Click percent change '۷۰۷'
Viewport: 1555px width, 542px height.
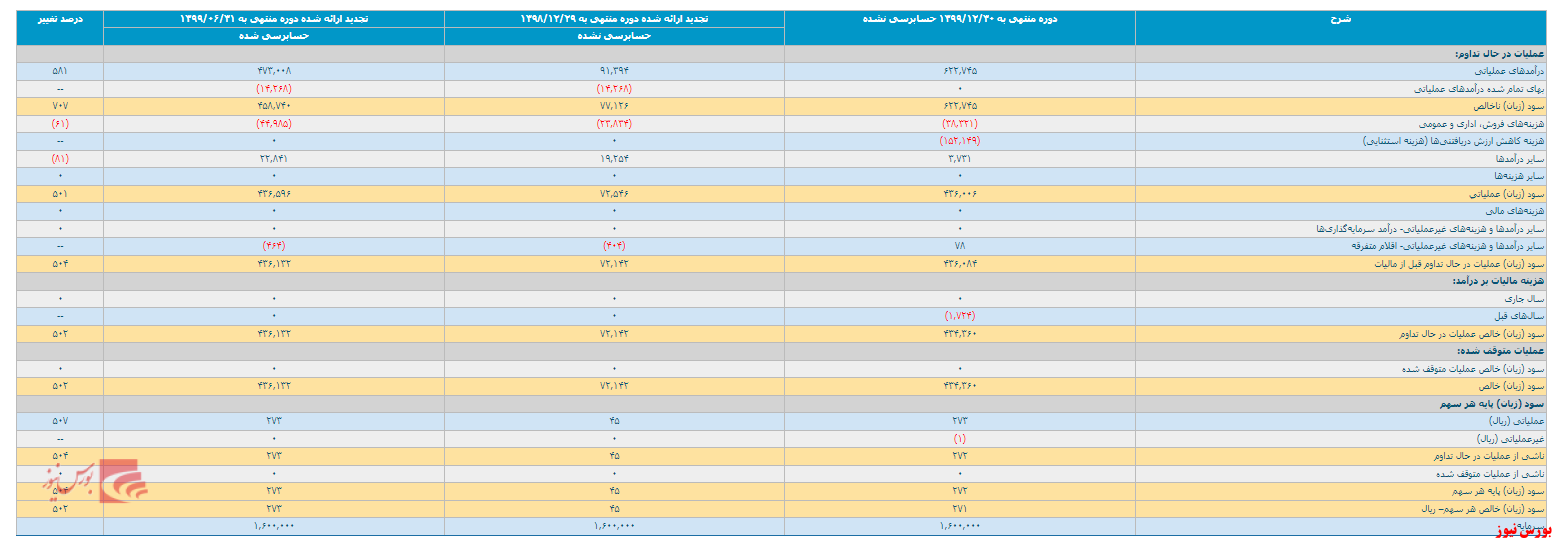click(x=59, y=105)
